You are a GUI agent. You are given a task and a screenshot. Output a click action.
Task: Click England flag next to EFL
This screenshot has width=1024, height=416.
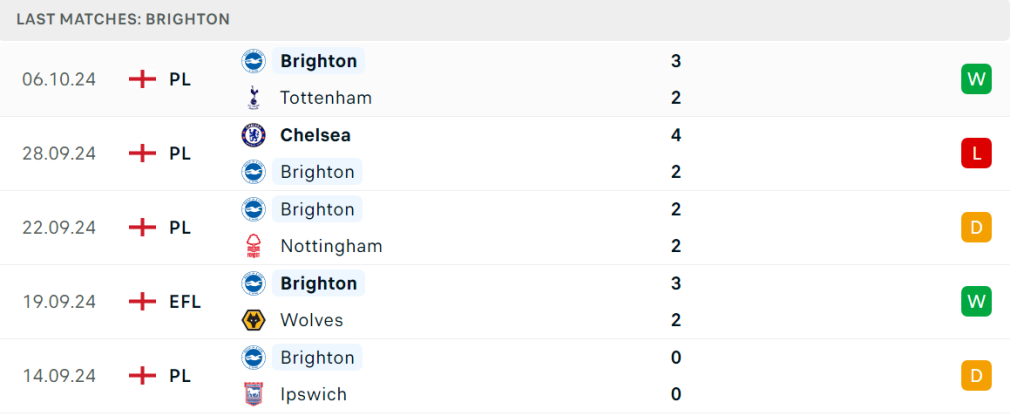point(142,302)
